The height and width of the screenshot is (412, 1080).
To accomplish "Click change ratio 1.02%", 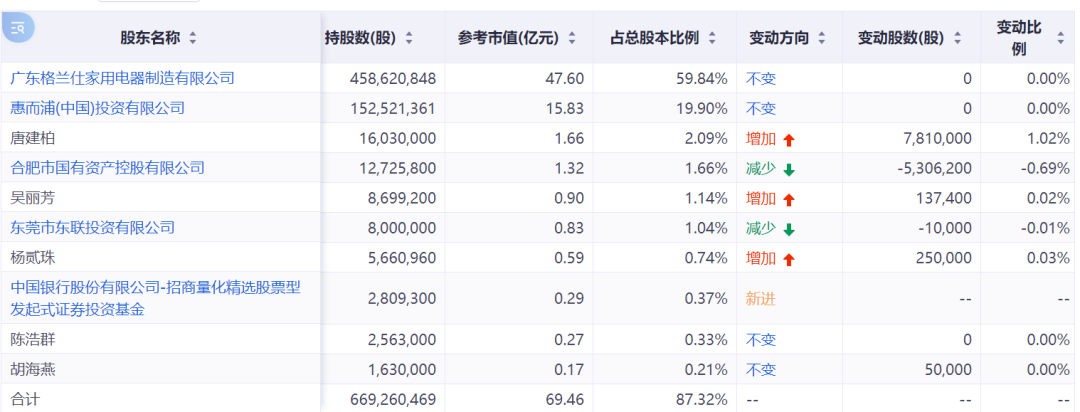I will (1048, 138).
